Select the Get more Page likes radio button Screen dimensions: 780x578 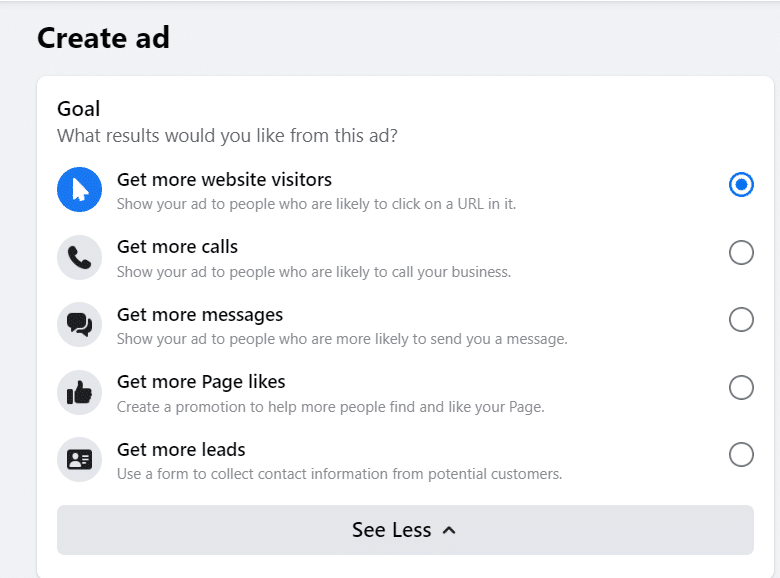[x=741, y=387]
